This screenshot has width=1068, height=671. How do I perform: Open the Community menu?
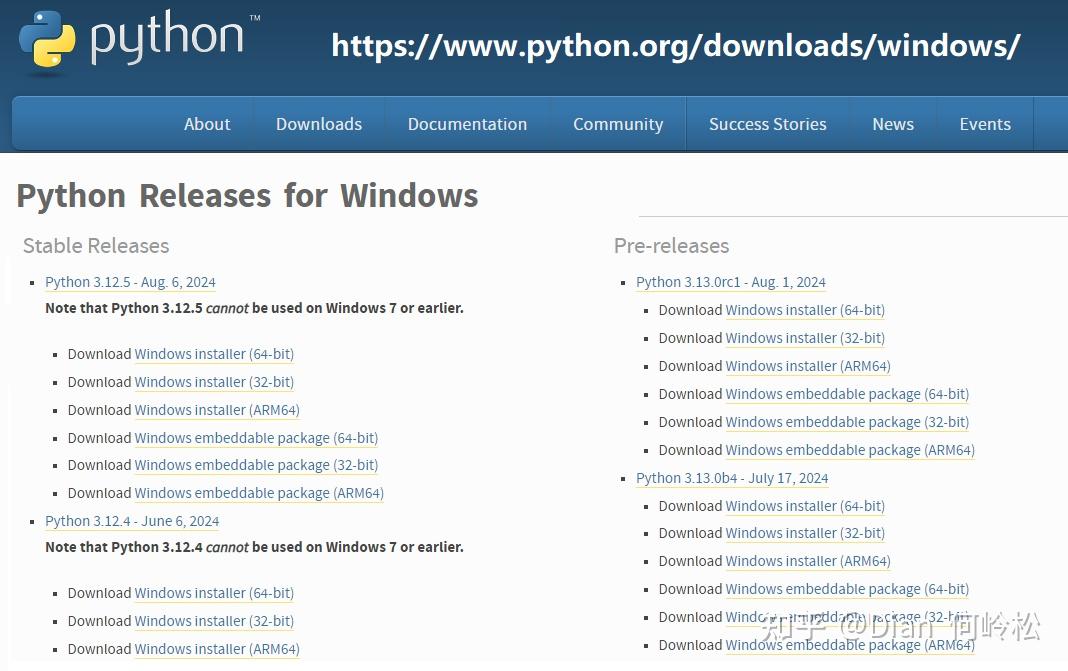click(x=617, y=124)
